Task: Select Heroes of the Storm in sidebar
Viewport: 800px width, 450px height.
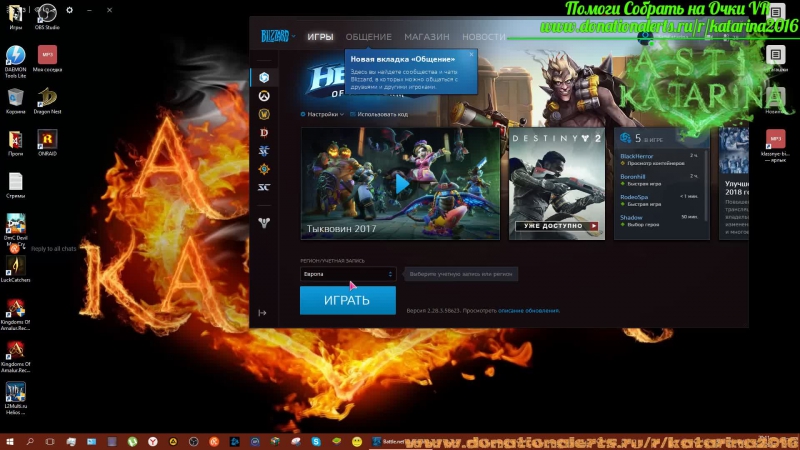Action: click(264, 78)
